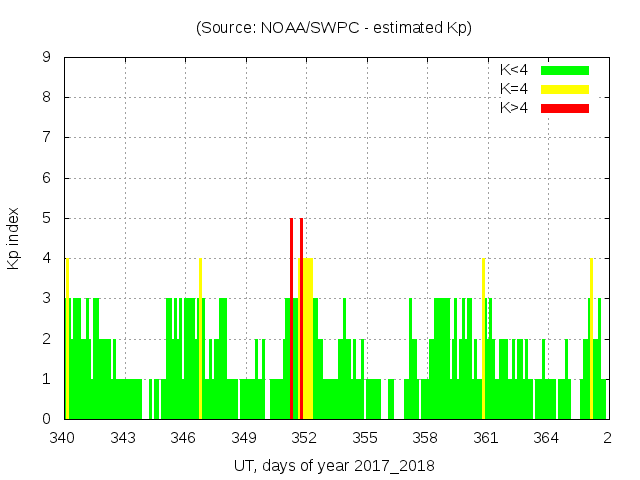Click the 'UT, days of year' x-axis label
This screenshot has width=640, height=480.
tap(334, 465)
